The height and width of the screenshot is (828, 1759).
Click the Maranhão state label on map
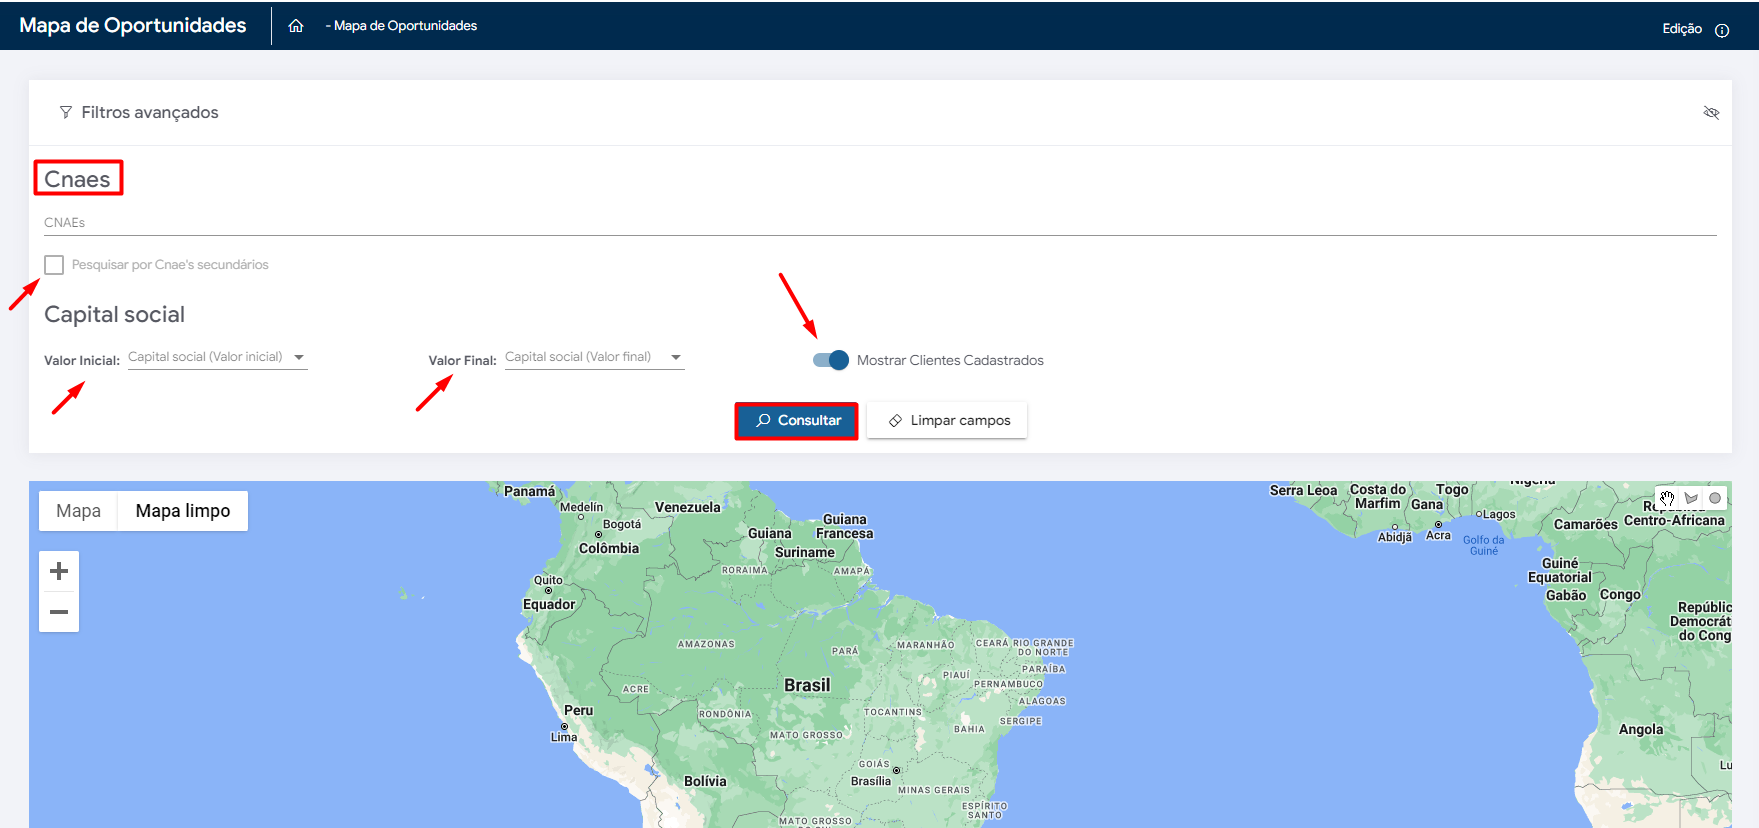(926, 645)
